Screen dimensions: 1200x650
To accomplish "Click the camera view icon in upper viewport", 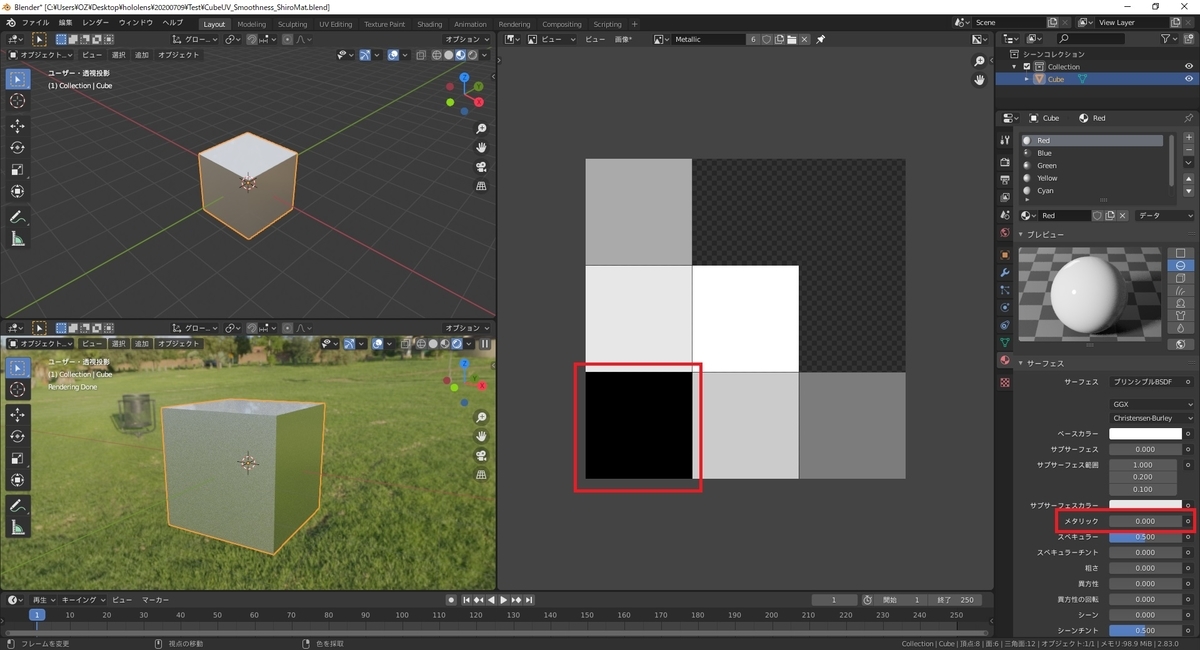I will point(481,167).
